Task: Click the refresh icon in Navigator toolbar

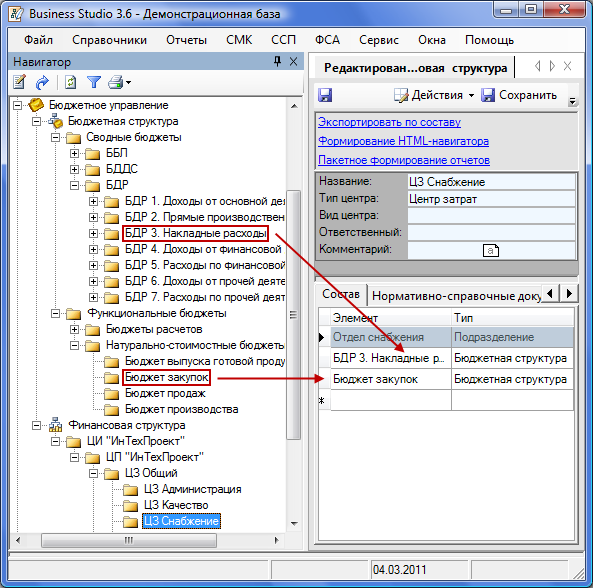Action: click(70, 82)
